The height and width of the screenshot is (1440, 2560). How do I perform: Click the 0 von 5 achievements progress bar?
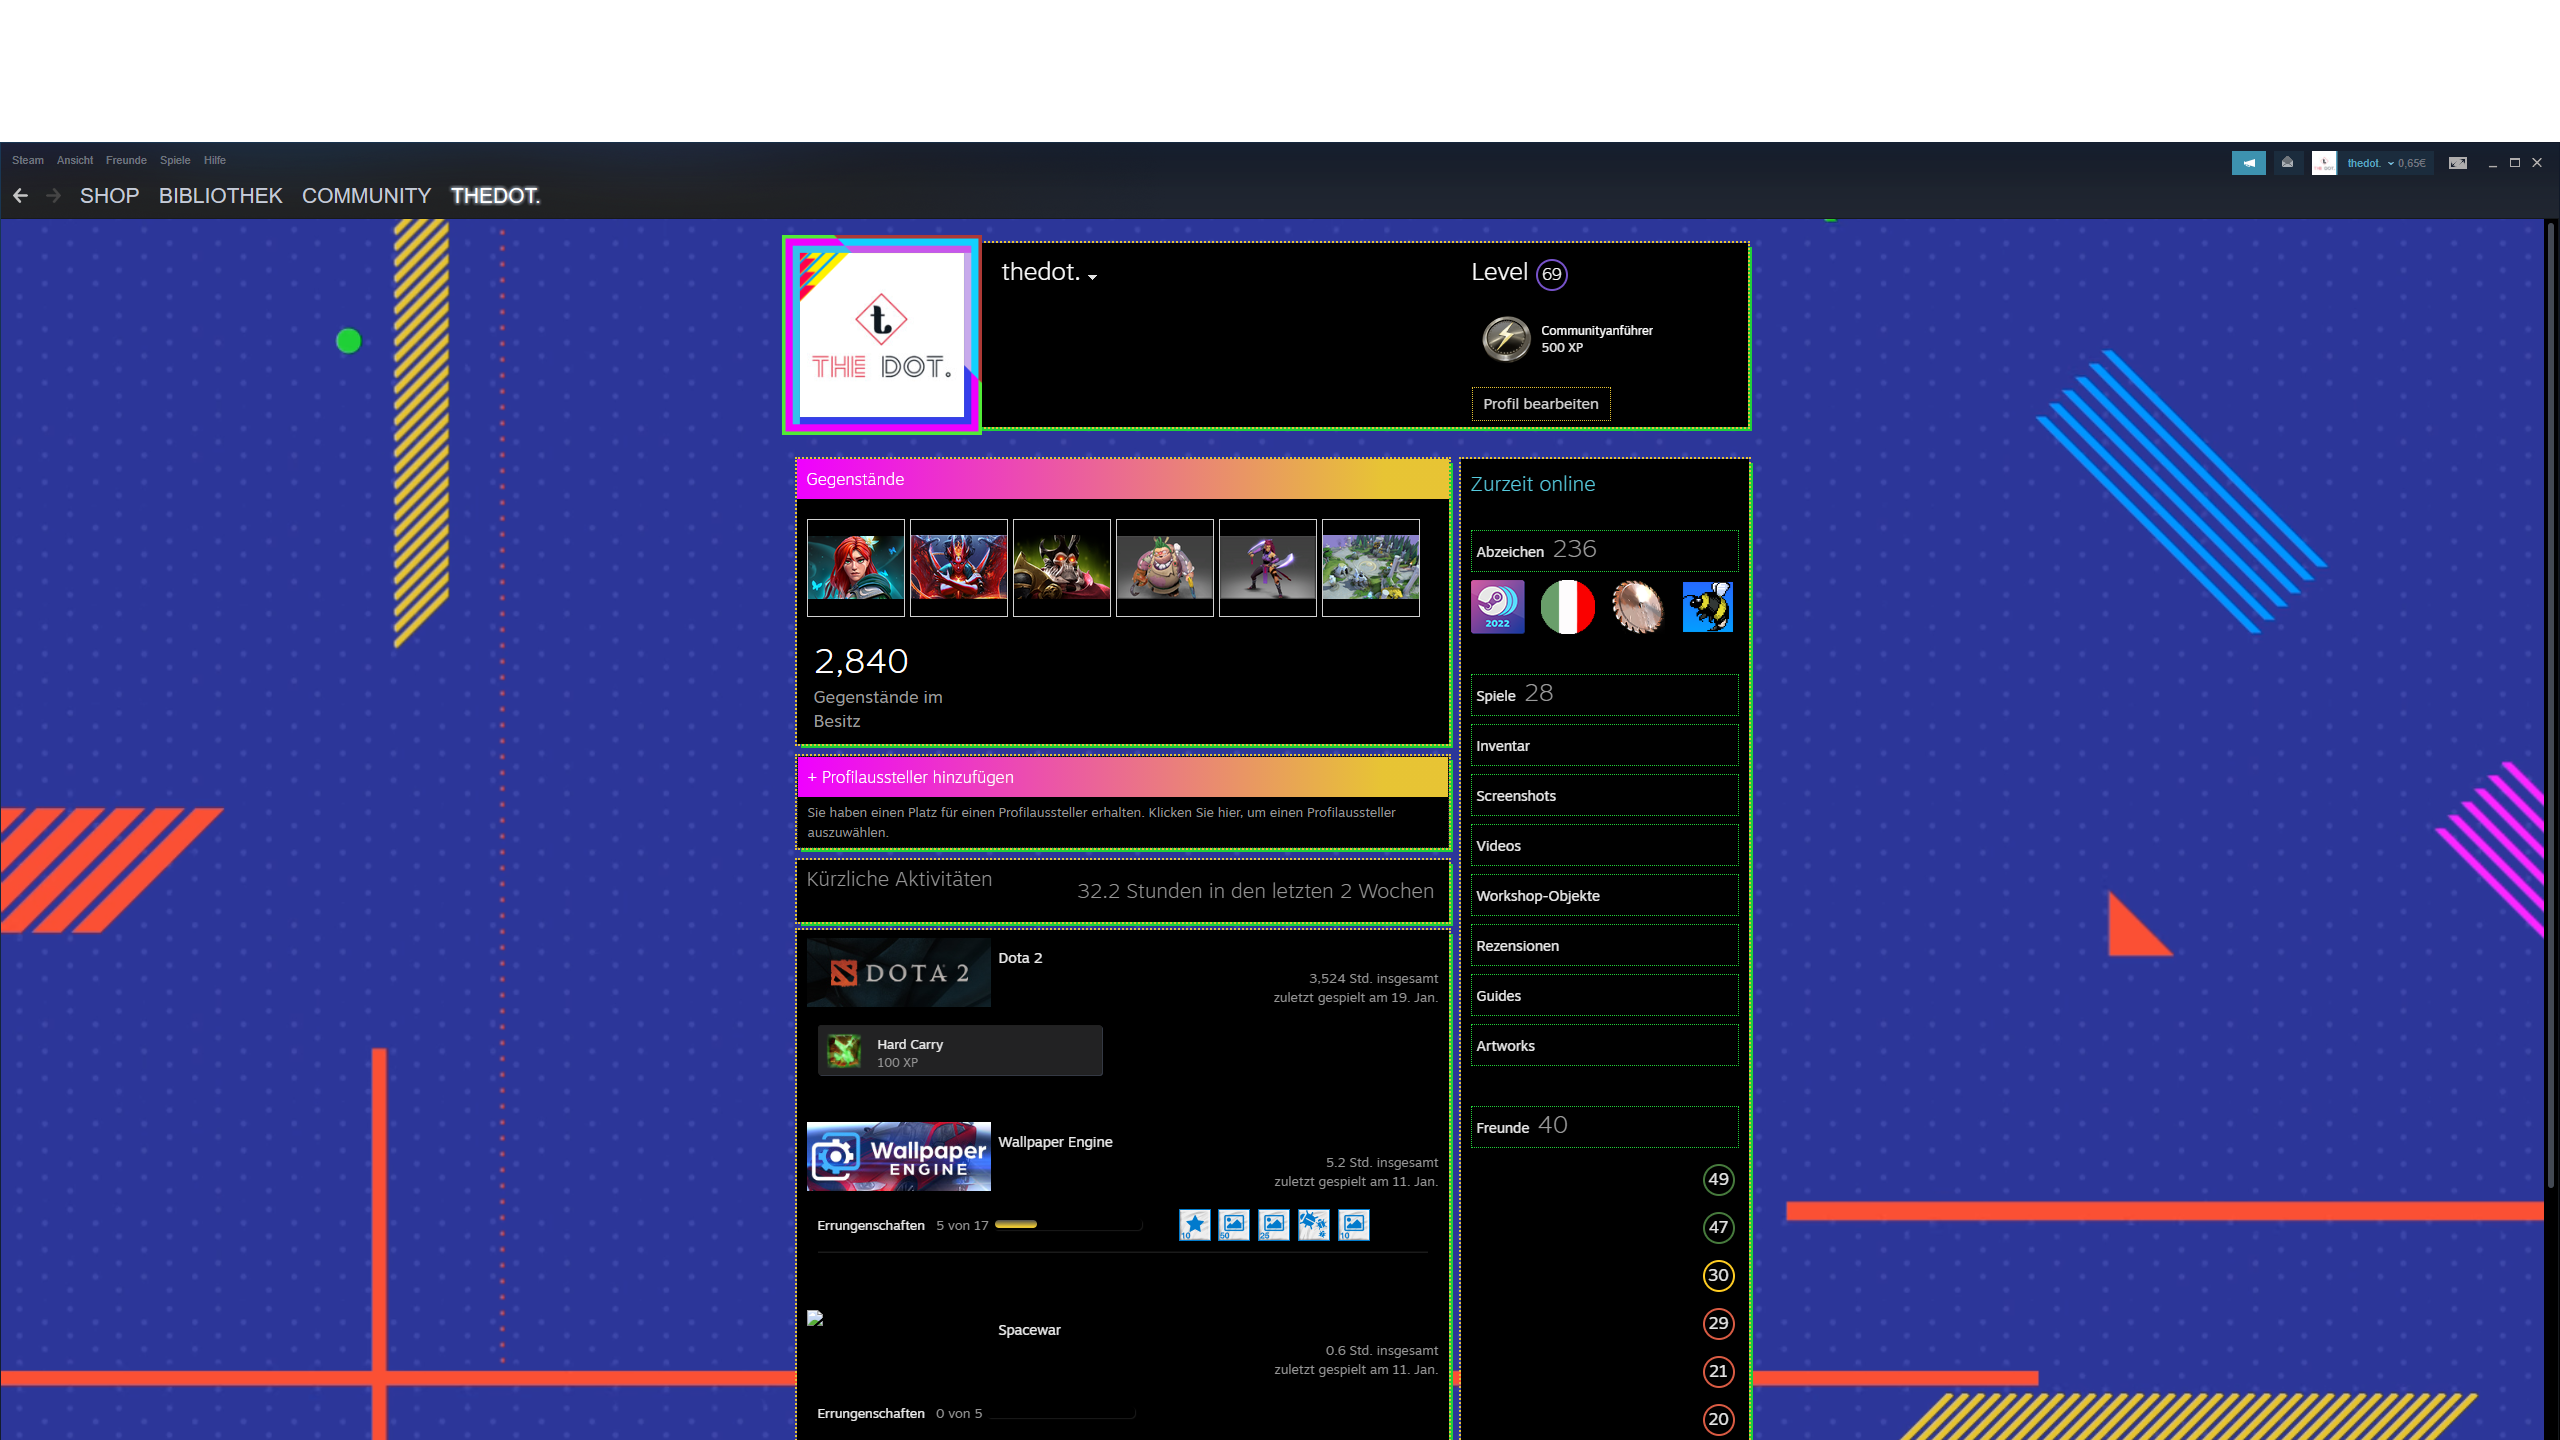point(1062,1413)
